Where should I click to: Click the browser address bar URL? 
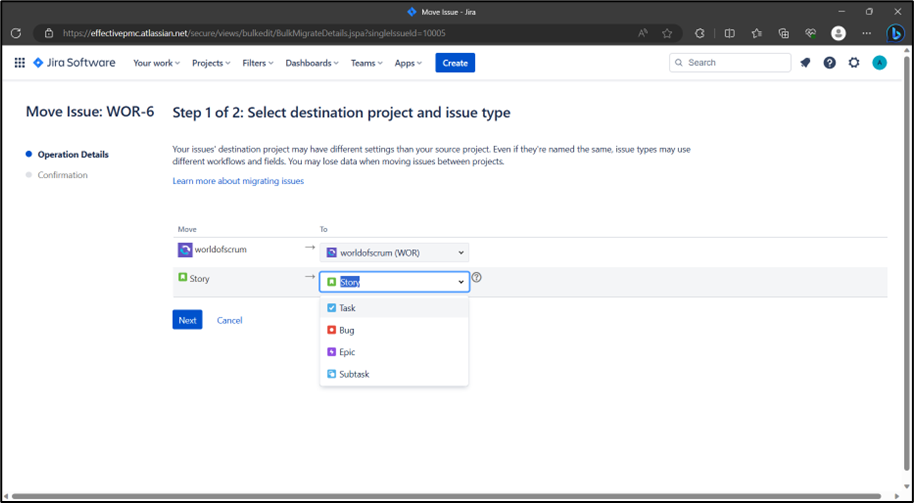point(254,33)
